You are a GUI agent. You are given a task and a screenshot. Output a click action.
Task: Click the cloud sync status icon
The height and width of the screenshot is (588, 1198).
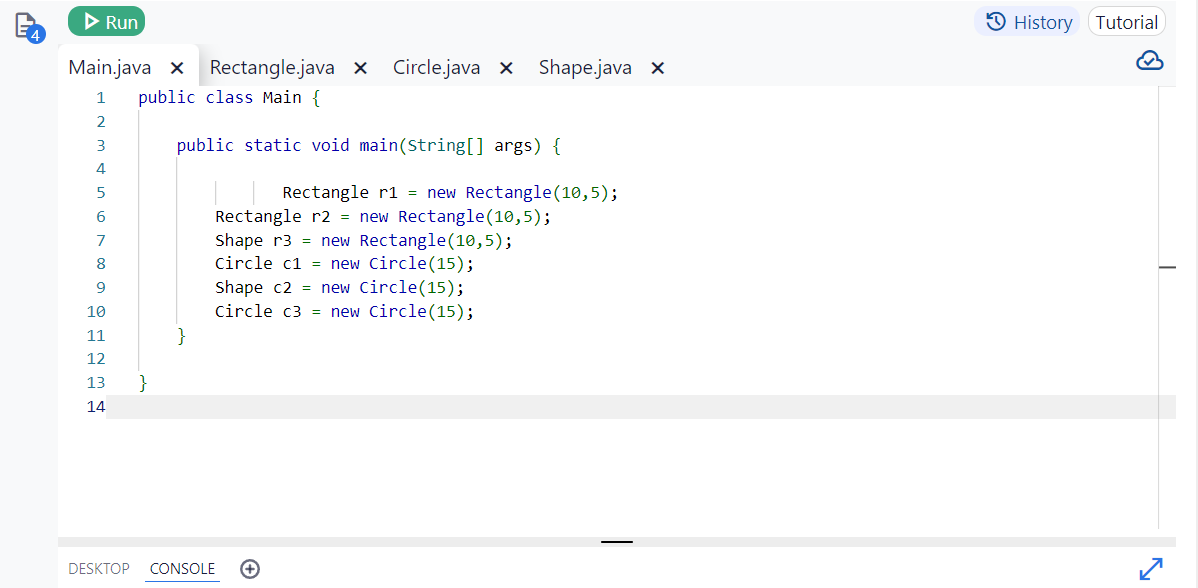click(1150, 60)
